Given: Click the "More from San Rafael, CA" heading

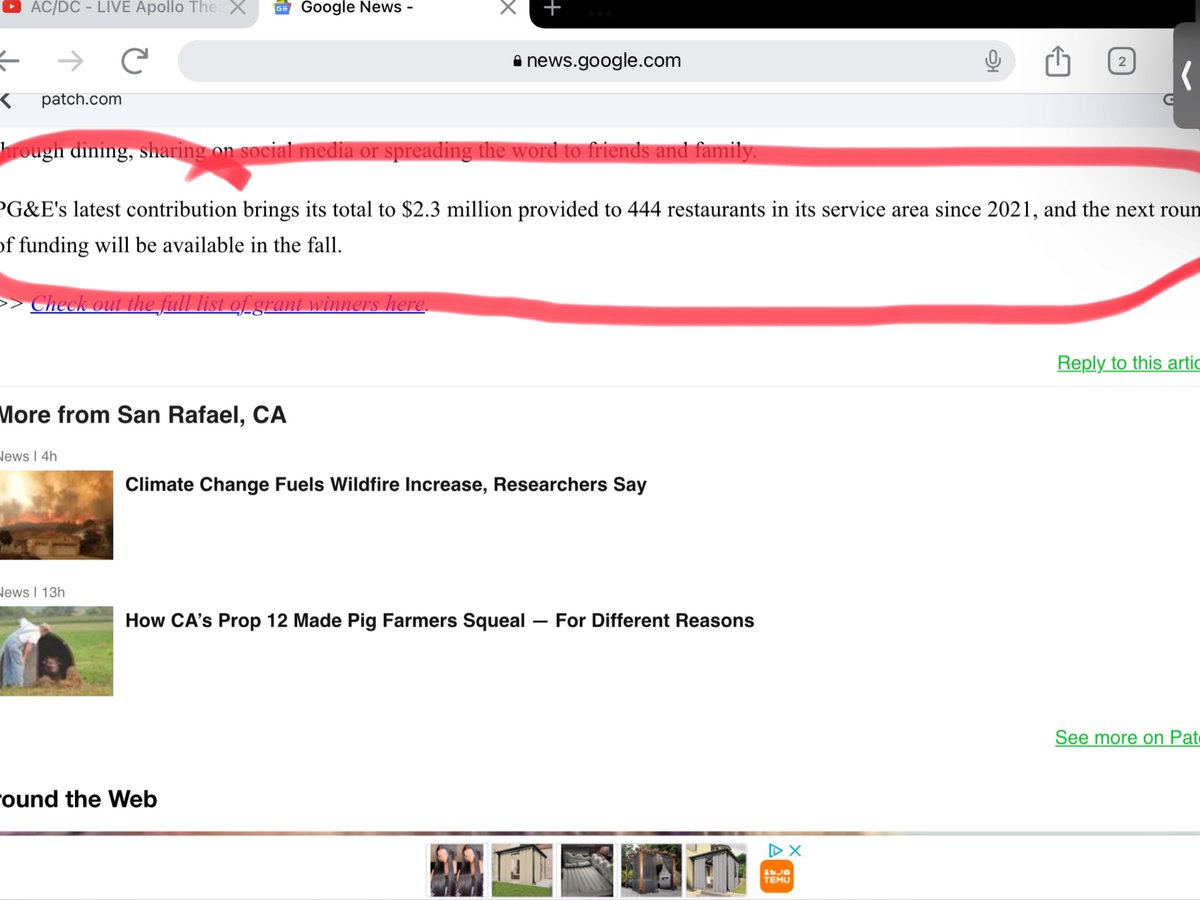Looking at the screenshot, I should [x=142, y=415].
